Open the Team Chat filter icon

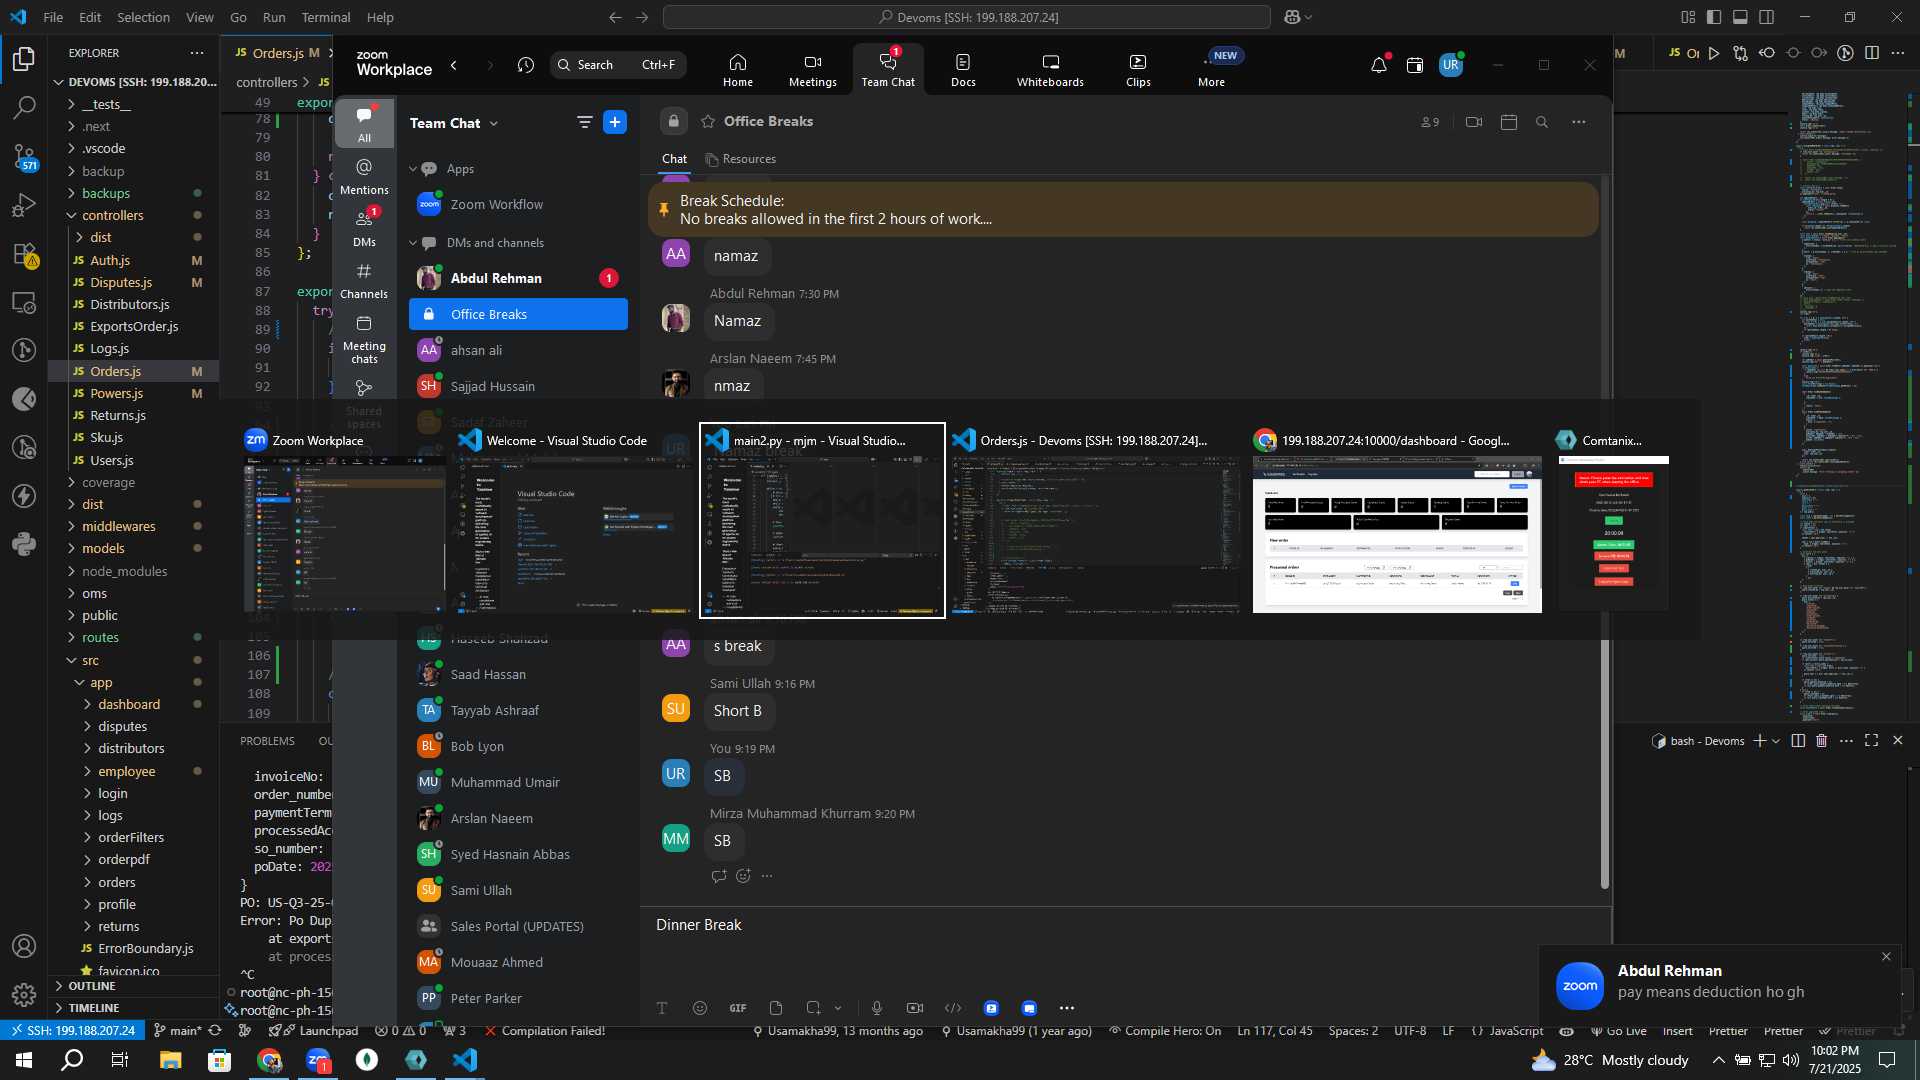point(585,122)
